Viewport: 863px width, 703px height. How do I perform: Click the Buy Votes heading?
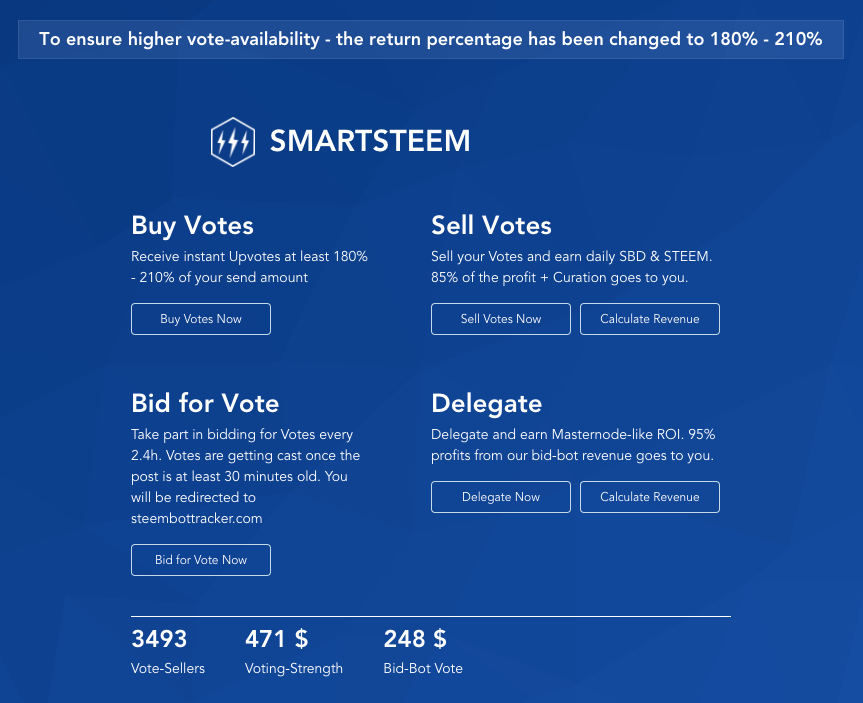point(192,226)
